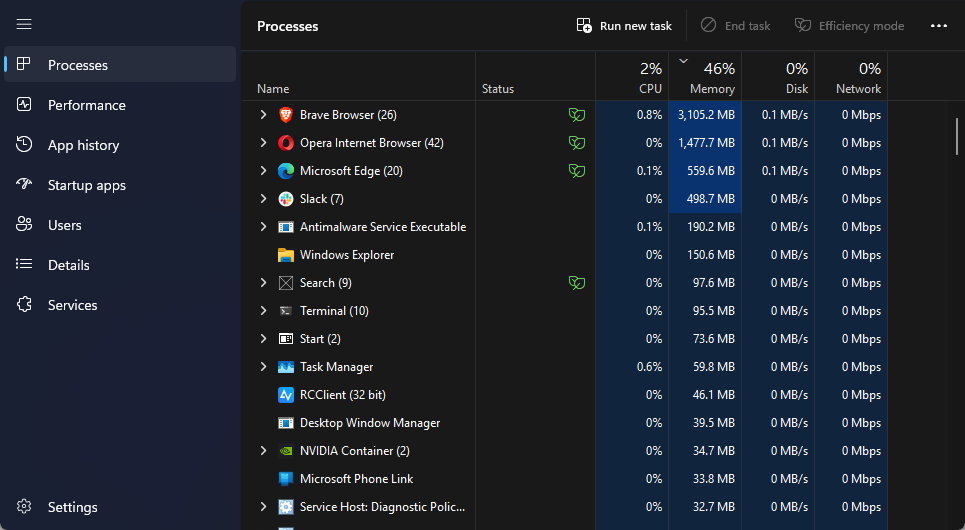Expand the Start process group
Screen dimensions: 965x530
coord(263,339)
